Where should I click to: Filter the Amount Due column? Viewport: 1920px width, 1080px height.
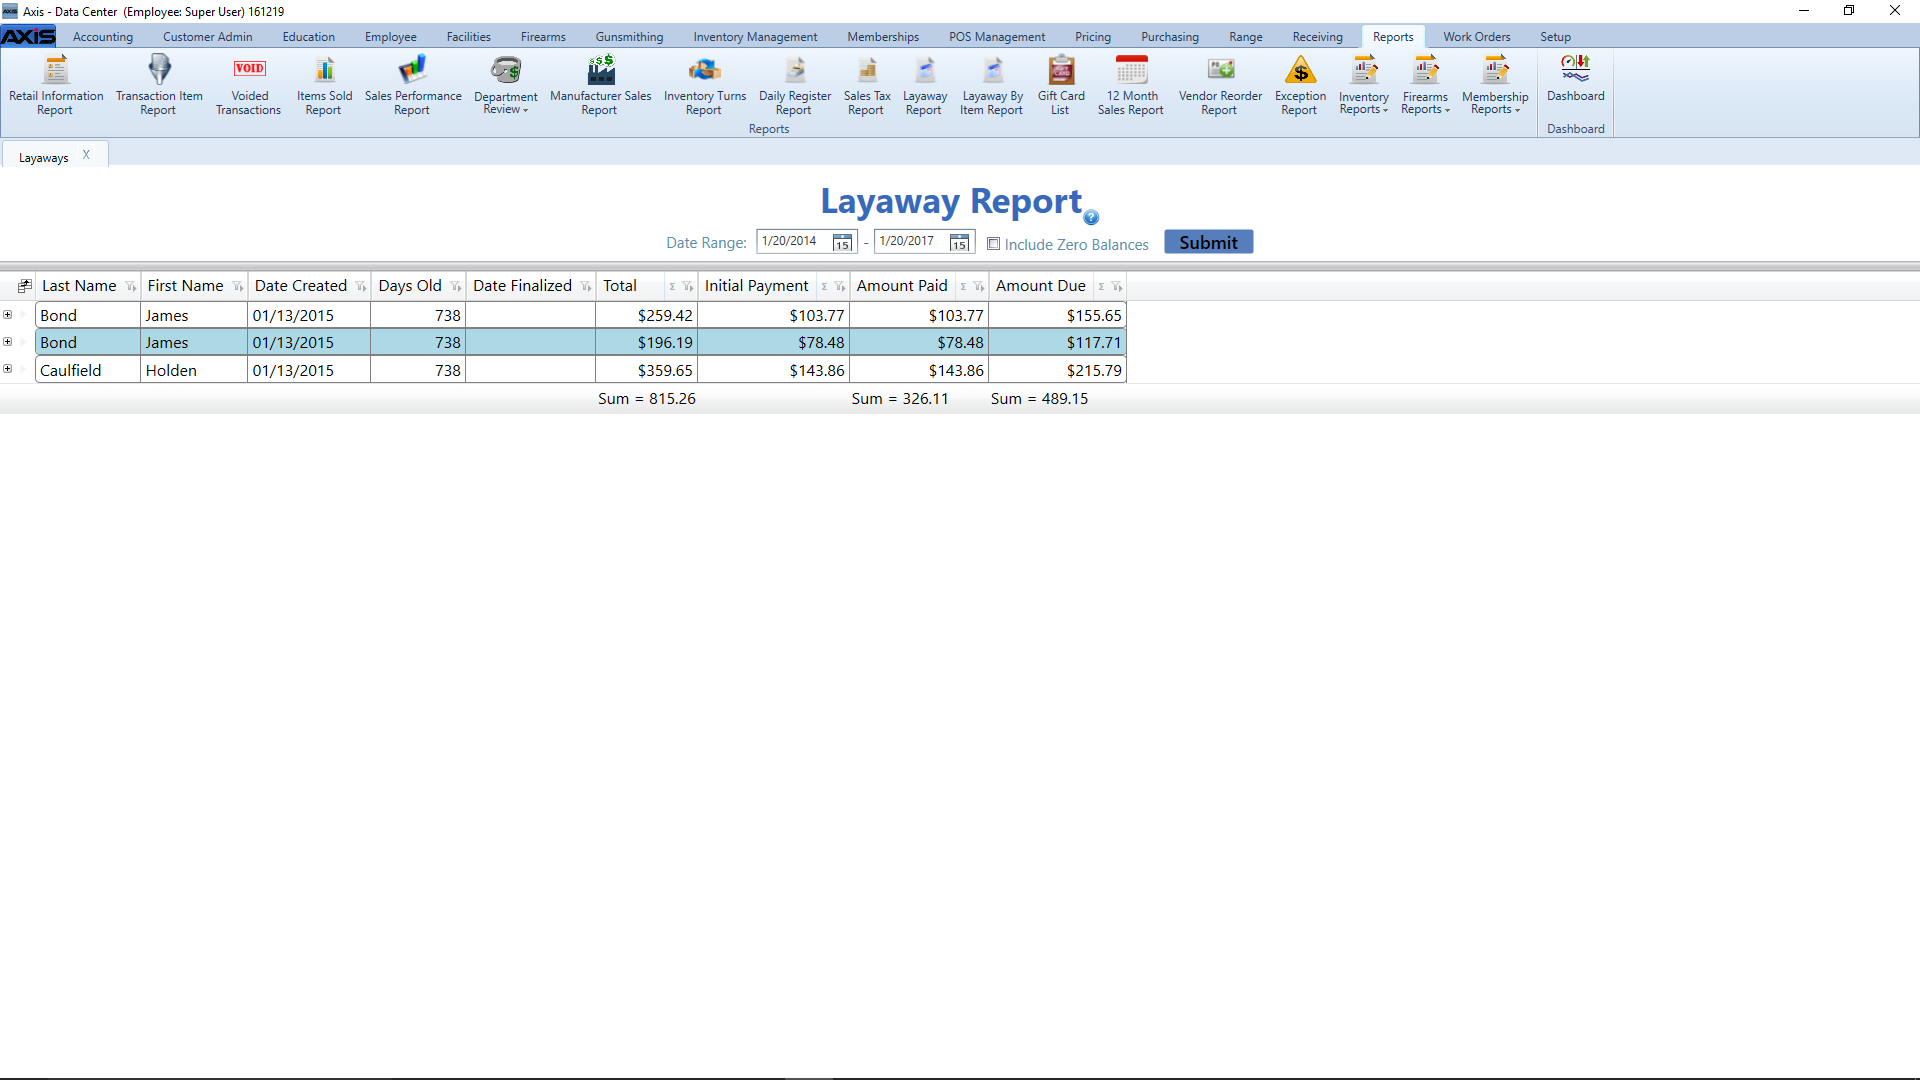tap(1117, 287)
